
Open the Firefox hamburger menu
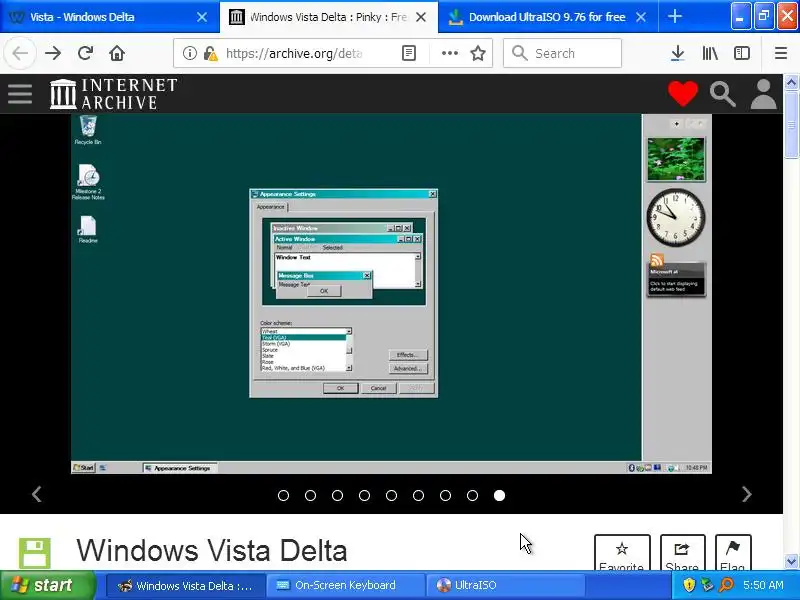coord(781,53)
